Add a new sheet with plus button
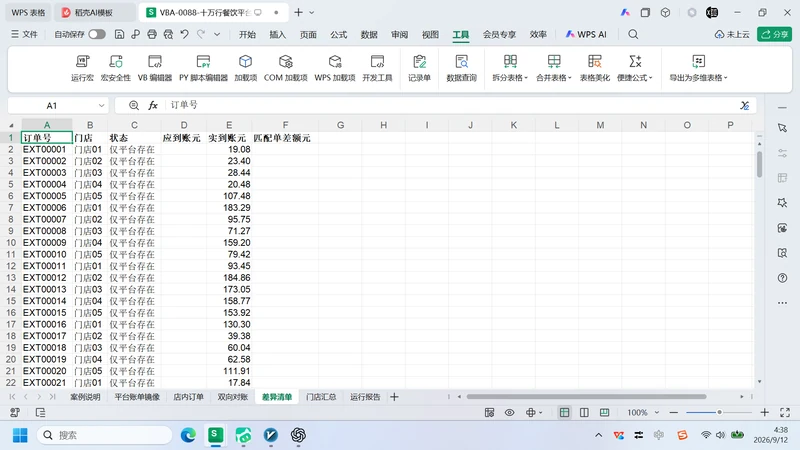Image resolution: width=800 pixels, height=450 pixels. 394,396
